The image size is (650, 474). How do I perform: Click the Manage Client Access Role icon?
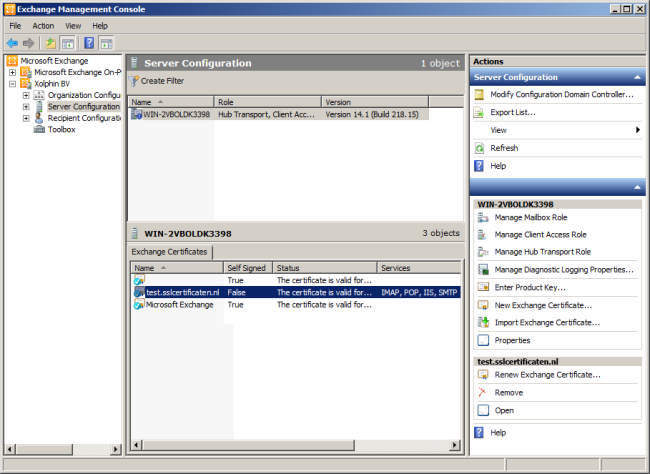(x=483, y=235)
